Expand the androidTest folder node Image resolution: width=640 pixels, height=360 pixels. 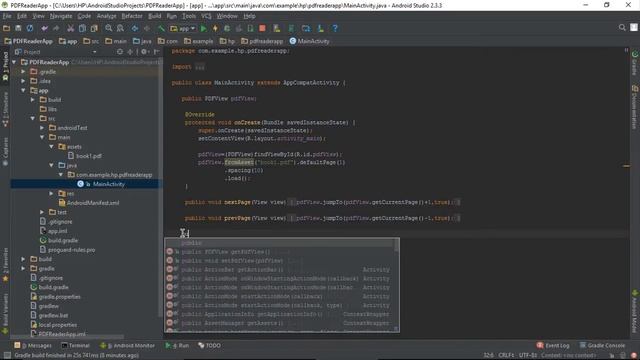pos(42,128)
